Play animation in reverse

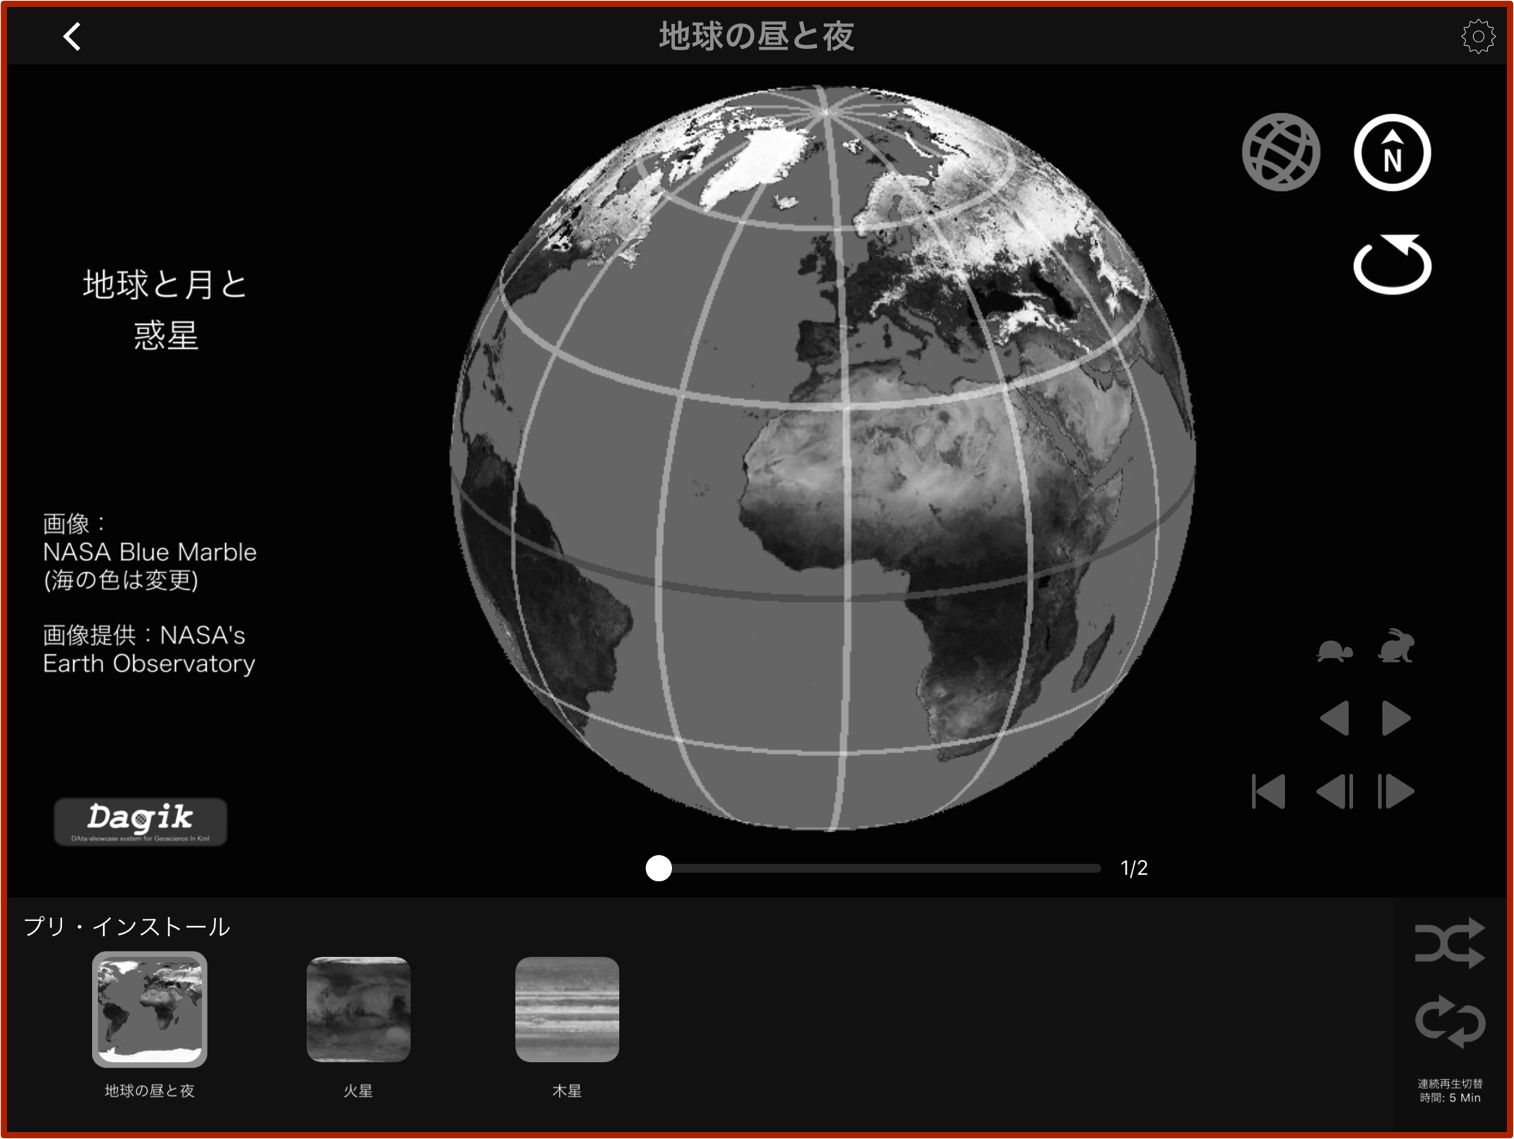pos(1335,718)
